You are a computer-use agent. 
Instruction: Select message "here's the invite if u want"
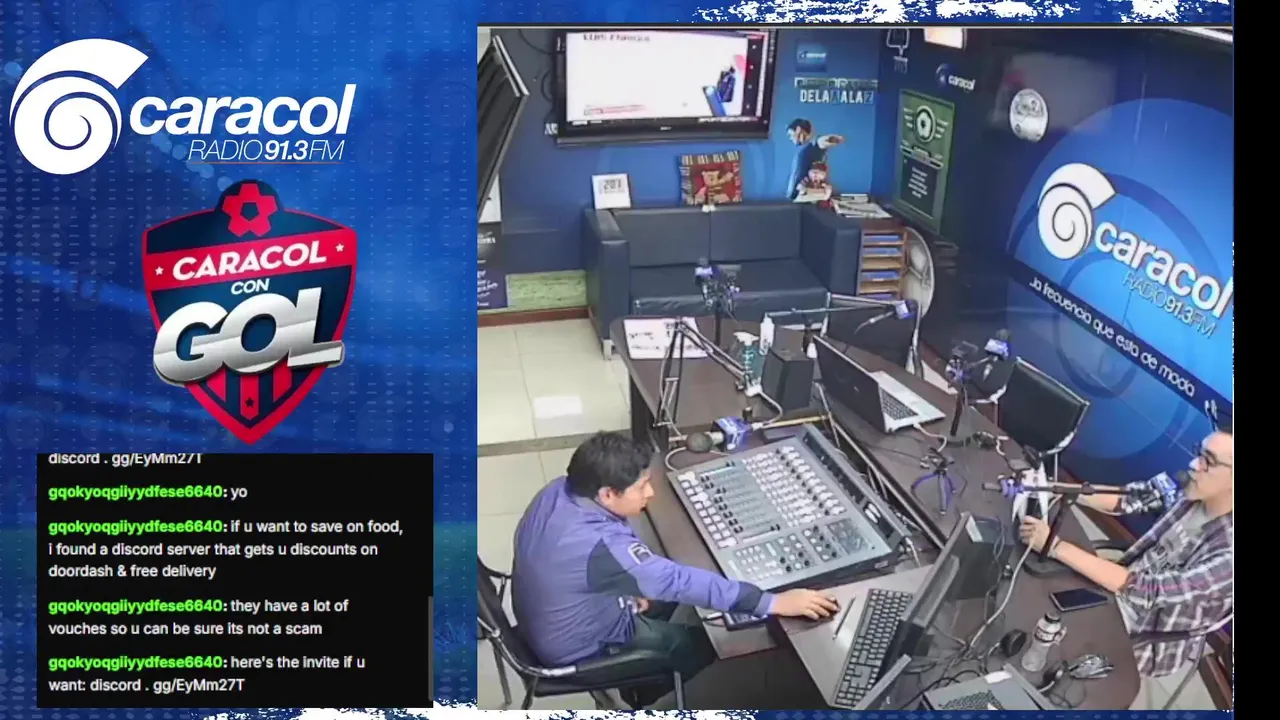click(x=207, y=673)
